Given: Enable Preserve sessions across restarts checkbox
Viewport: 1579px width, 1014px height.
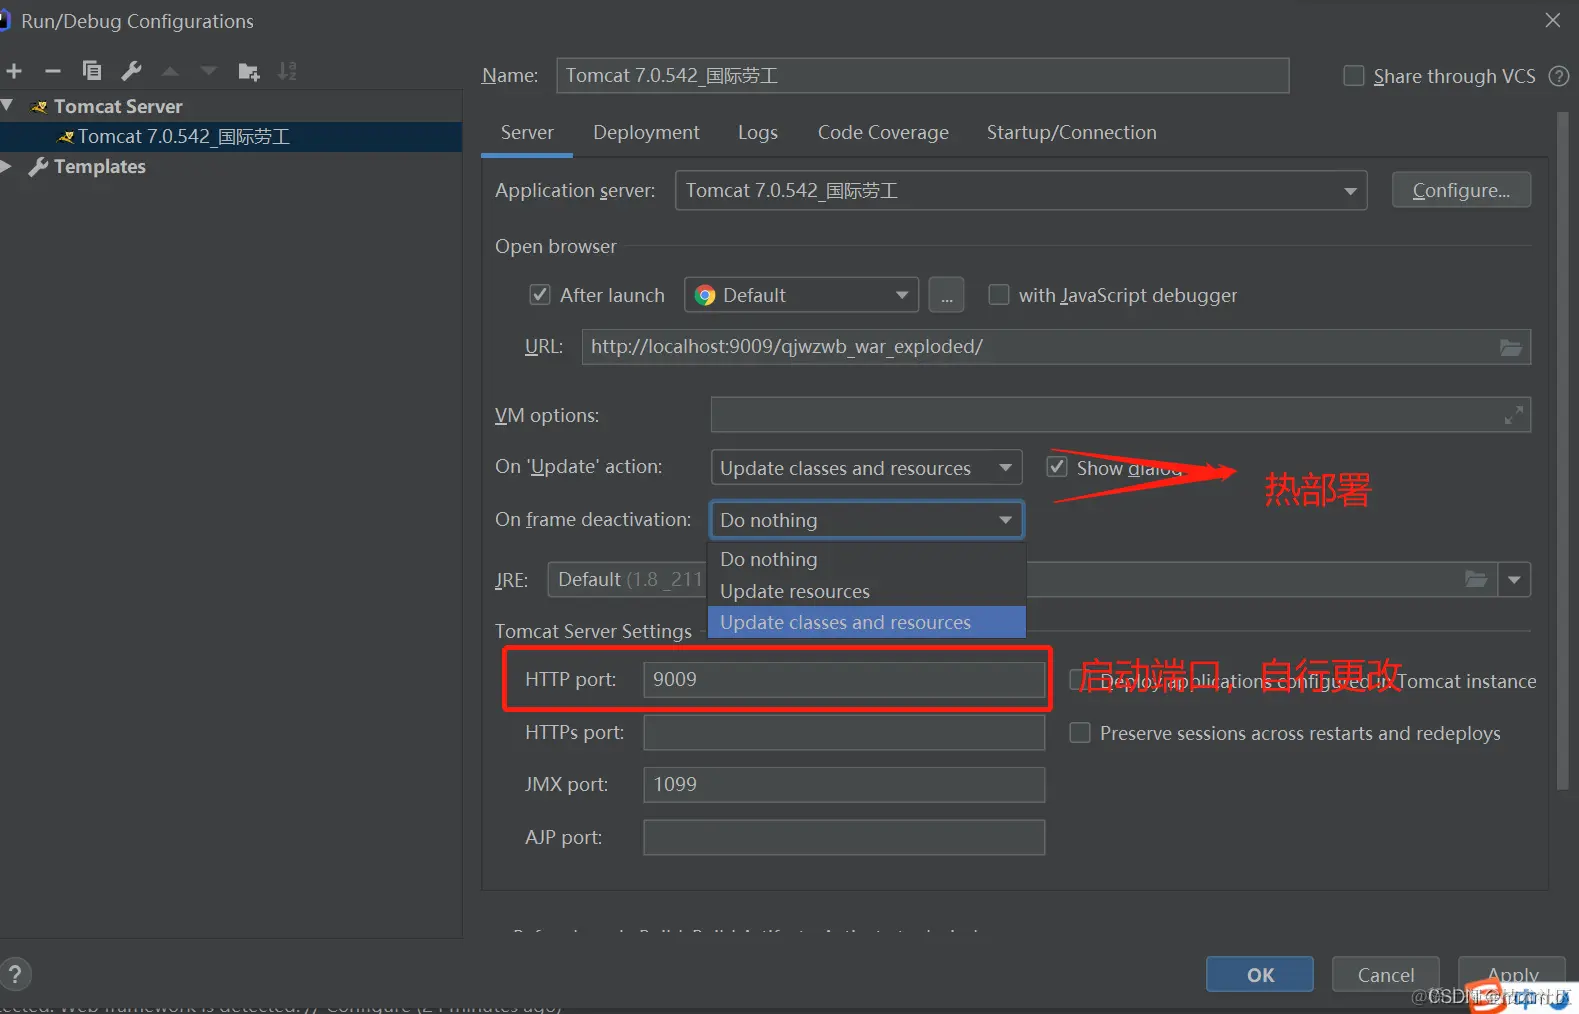Looking at the screenshot, I should pos(1080,733).
